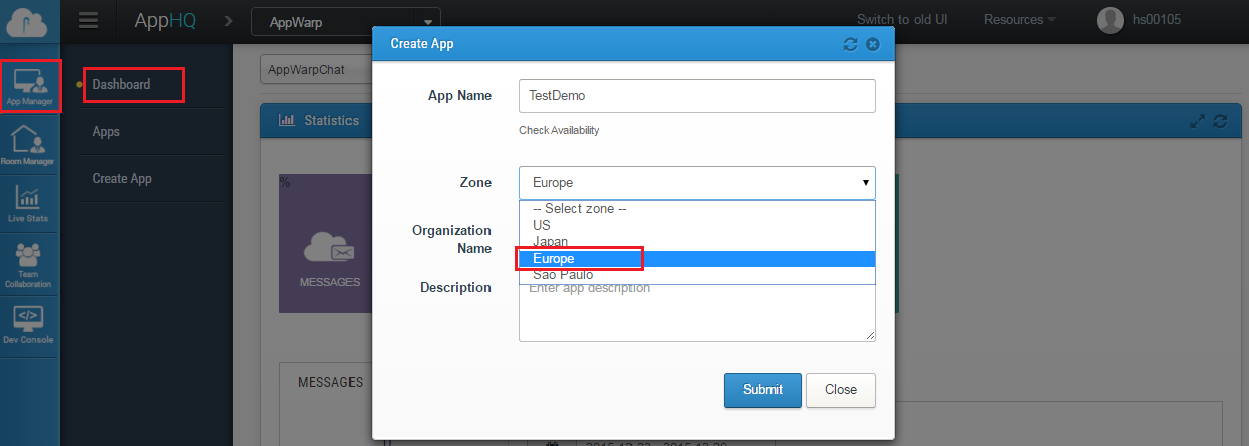This screenshot has width=1249, height=446.
Task: Close the Create App dialog with the X icon
Action: click(x=872, y=44)
